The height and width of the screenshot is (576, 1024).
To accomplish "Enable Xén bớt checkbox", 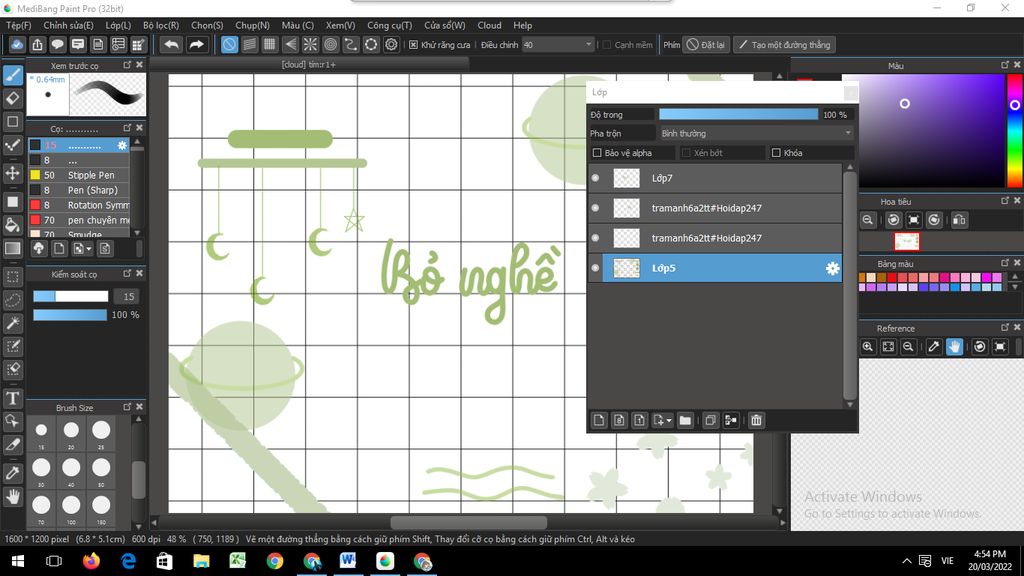I will [686, 153].
